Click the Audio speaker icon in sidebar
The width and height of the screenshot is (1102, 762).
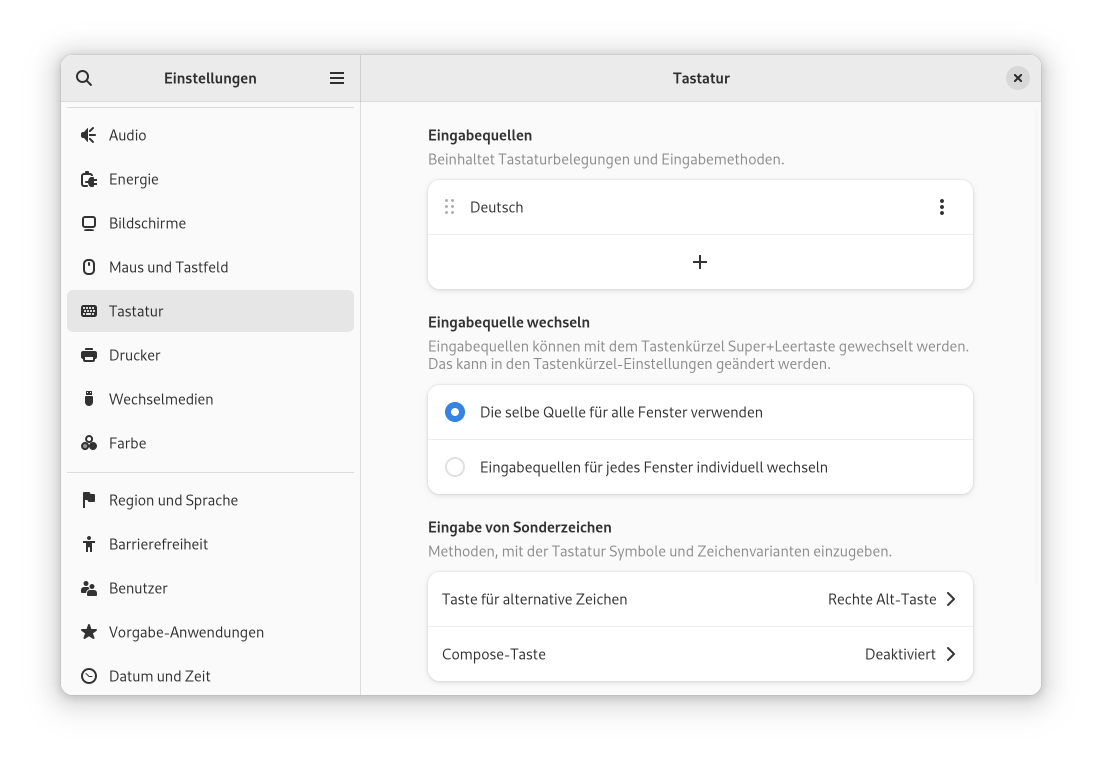(89, 135)
